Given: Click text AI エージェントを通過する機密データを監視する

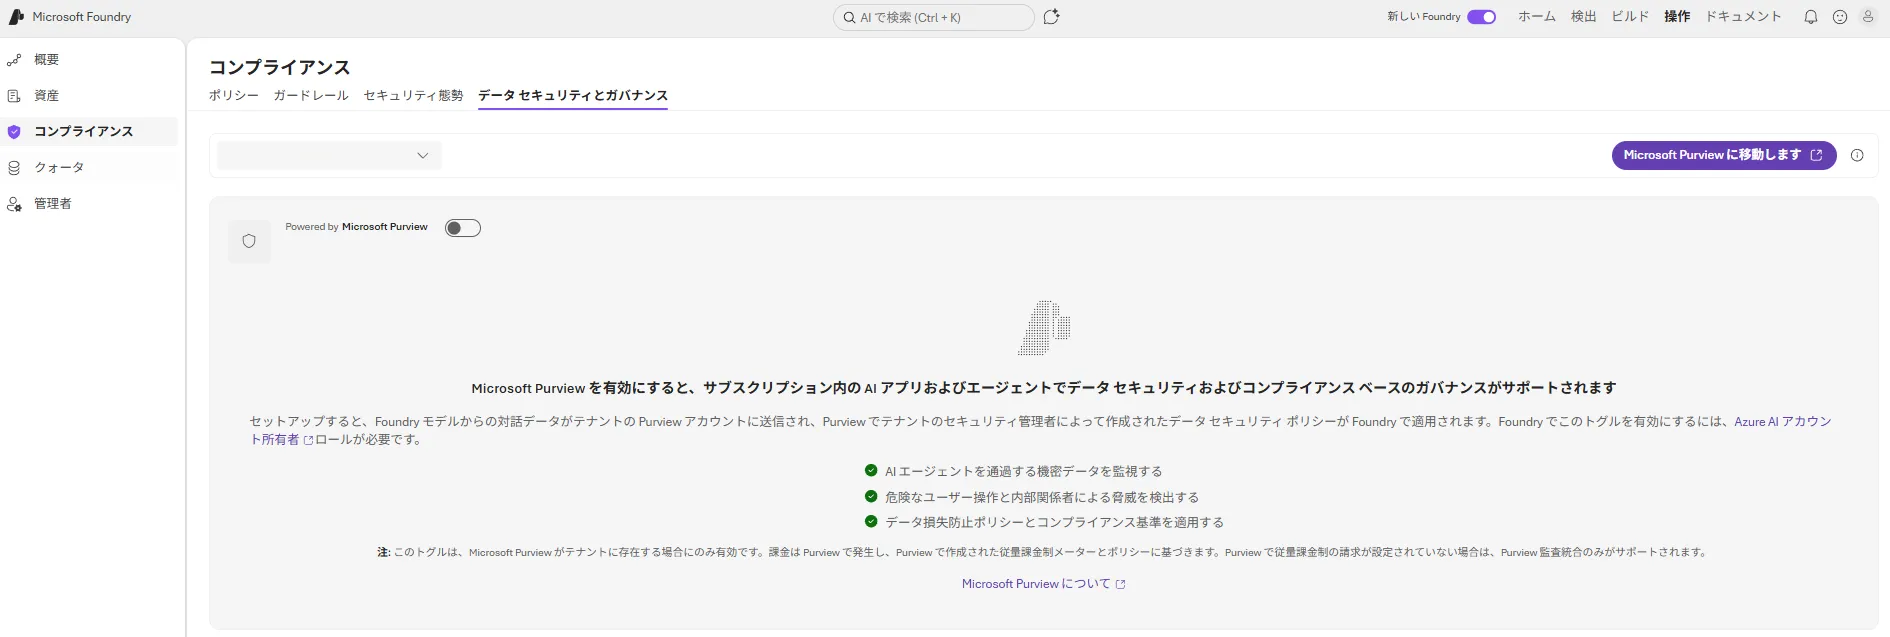Looking at the screenshot, I should tap(1023, 471).
